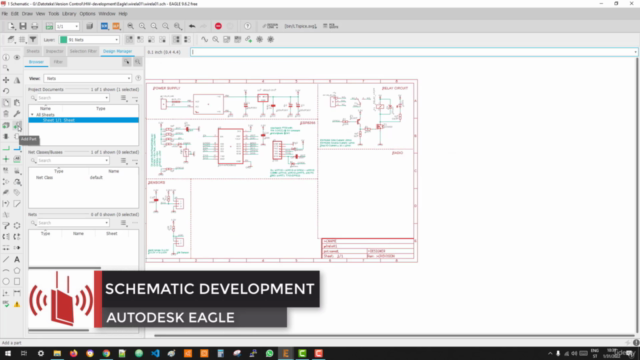Select the Delete trash tool
Viewport: 640px width, 360px height.
(6, 114)
